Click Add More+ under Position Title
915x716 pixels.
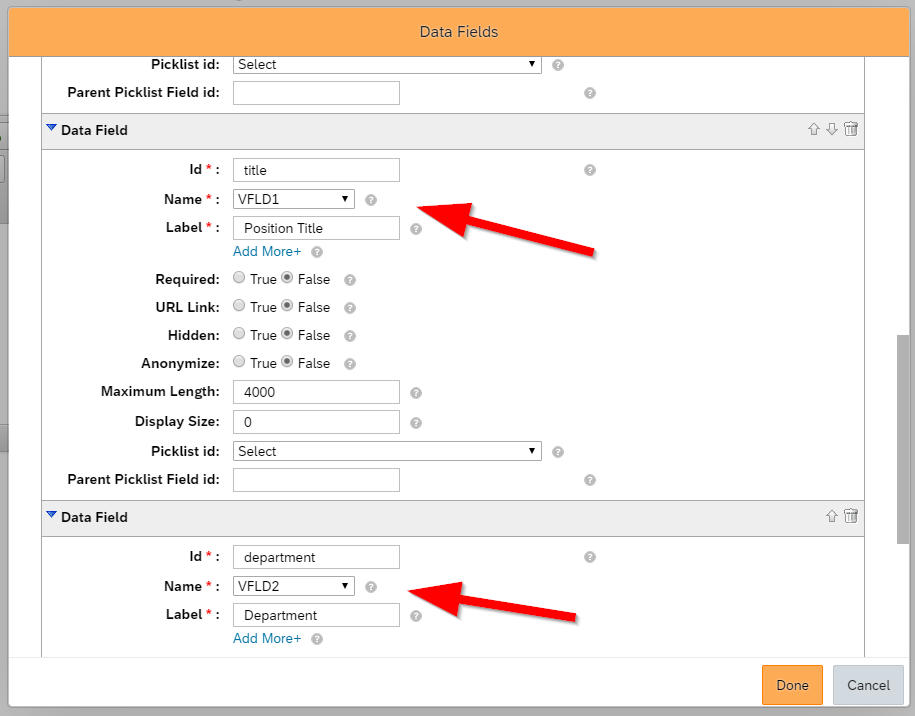[267, 252]
